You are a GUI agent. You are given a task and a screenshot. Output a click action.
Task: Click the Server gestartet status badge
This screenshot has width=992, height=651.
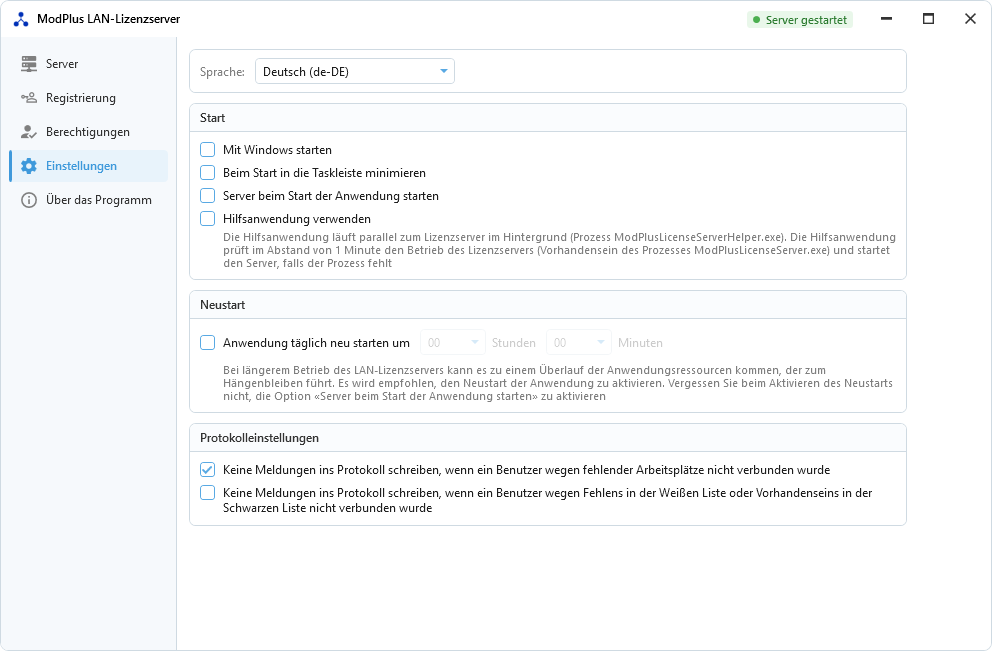[x=800, y=20]
